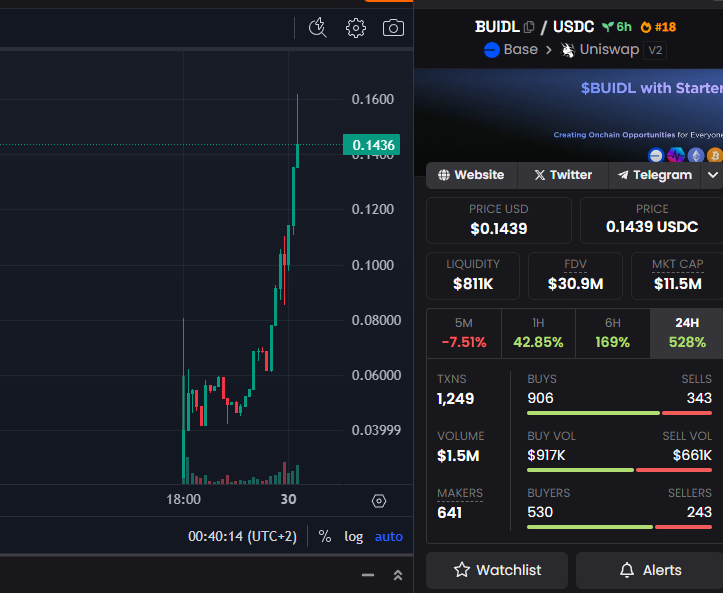
Task: Click the TXNS value 1,249
Action: [x=455, y=399]
